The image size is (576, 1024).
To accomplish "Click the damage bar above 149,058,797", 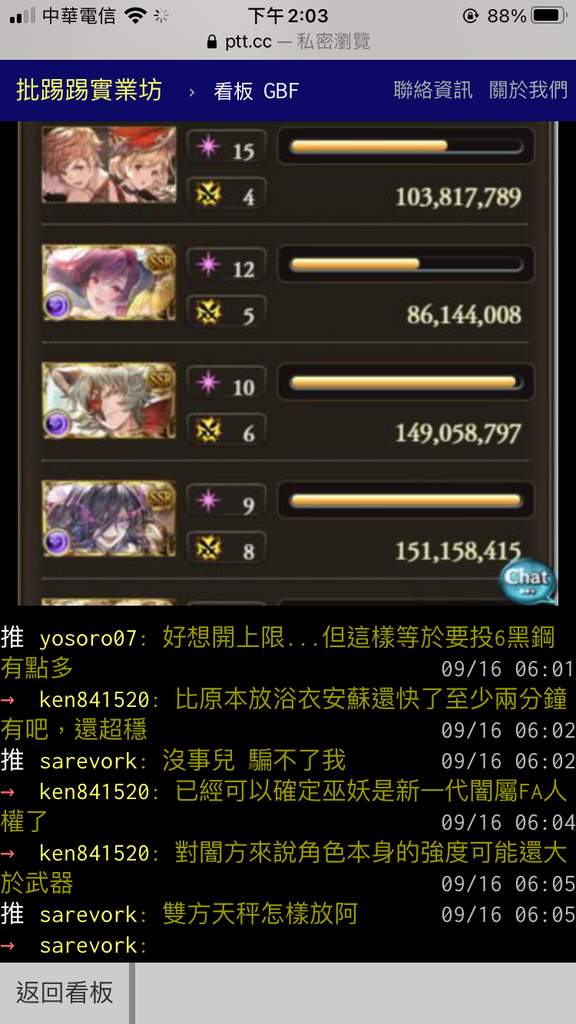I will pyautogui.click(x=406, y=382).
